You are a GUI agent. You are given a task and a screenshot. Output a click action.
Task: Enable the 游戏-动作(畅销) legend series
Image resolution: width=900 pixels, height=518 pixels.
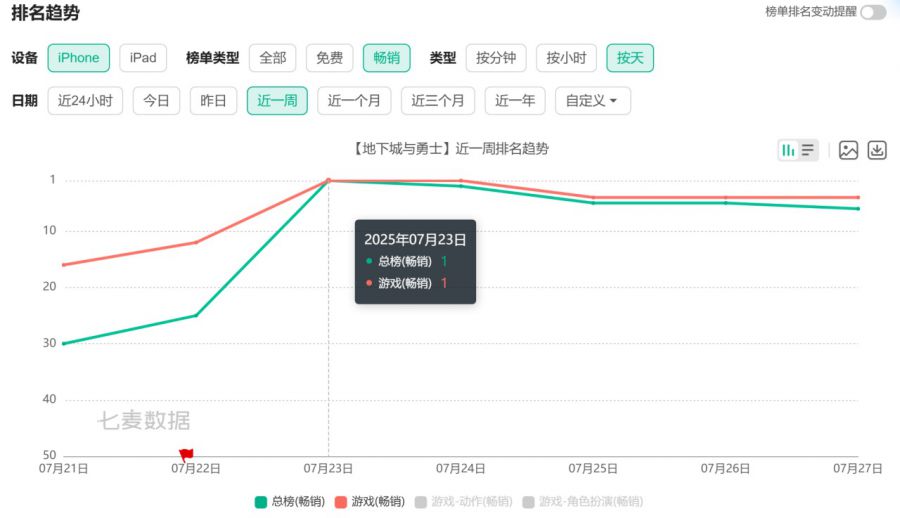coord(464,502)
